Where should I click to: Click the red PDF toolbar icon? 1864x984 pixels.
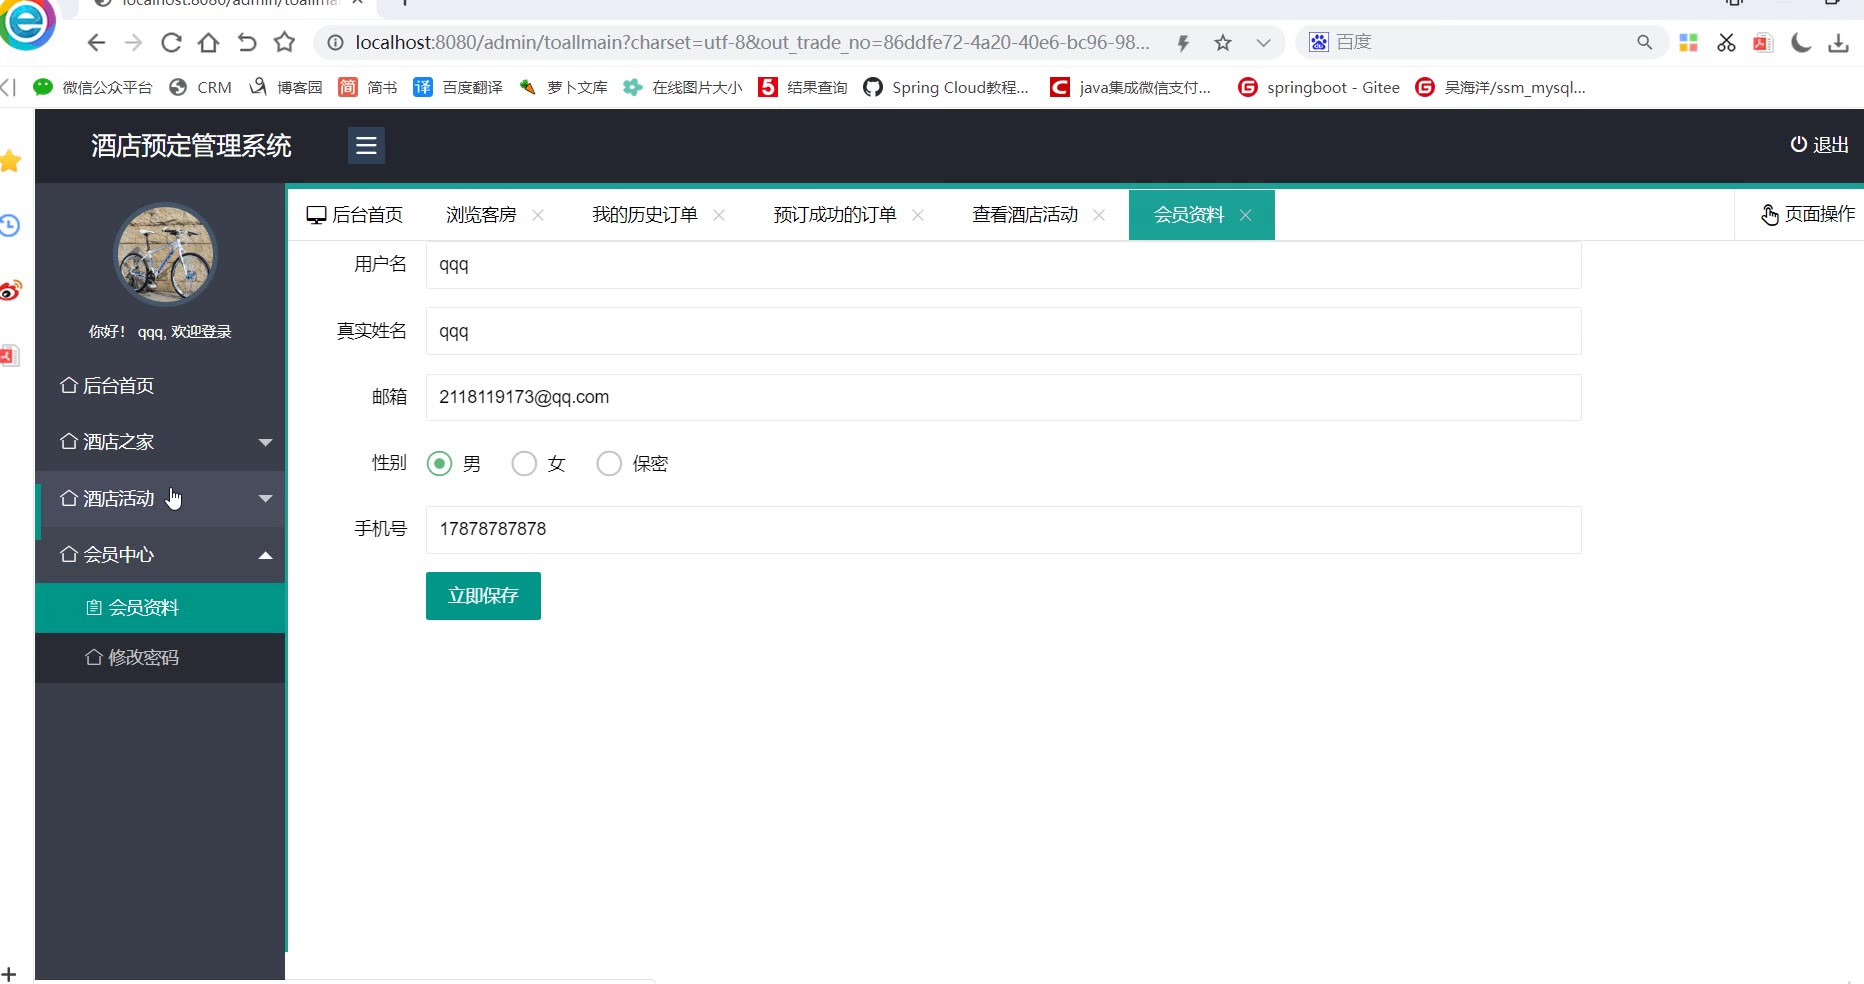point(1763,43)
